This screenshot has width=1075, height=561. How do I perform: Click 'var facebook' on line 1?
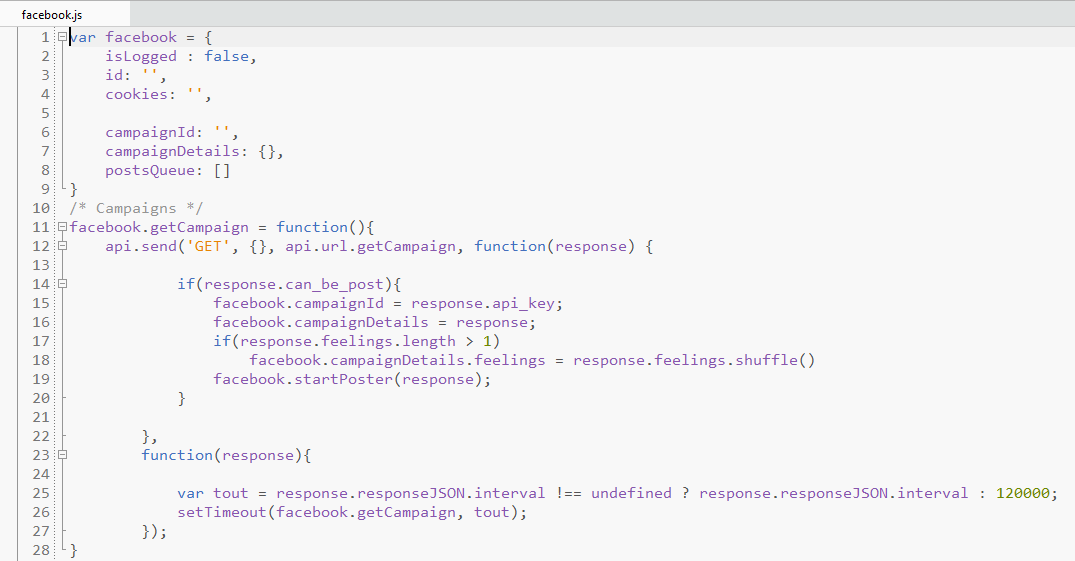pyautogui.click(x=123, y=37)
